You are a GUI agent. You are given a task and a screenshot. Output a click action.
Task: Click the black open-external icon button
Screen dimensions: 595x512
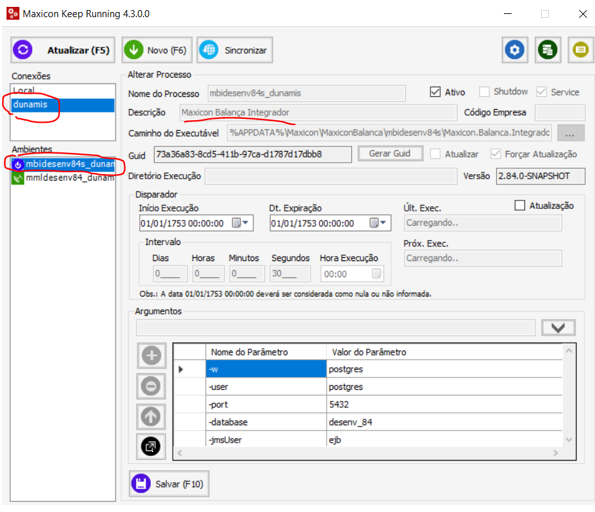pos(151,446)
